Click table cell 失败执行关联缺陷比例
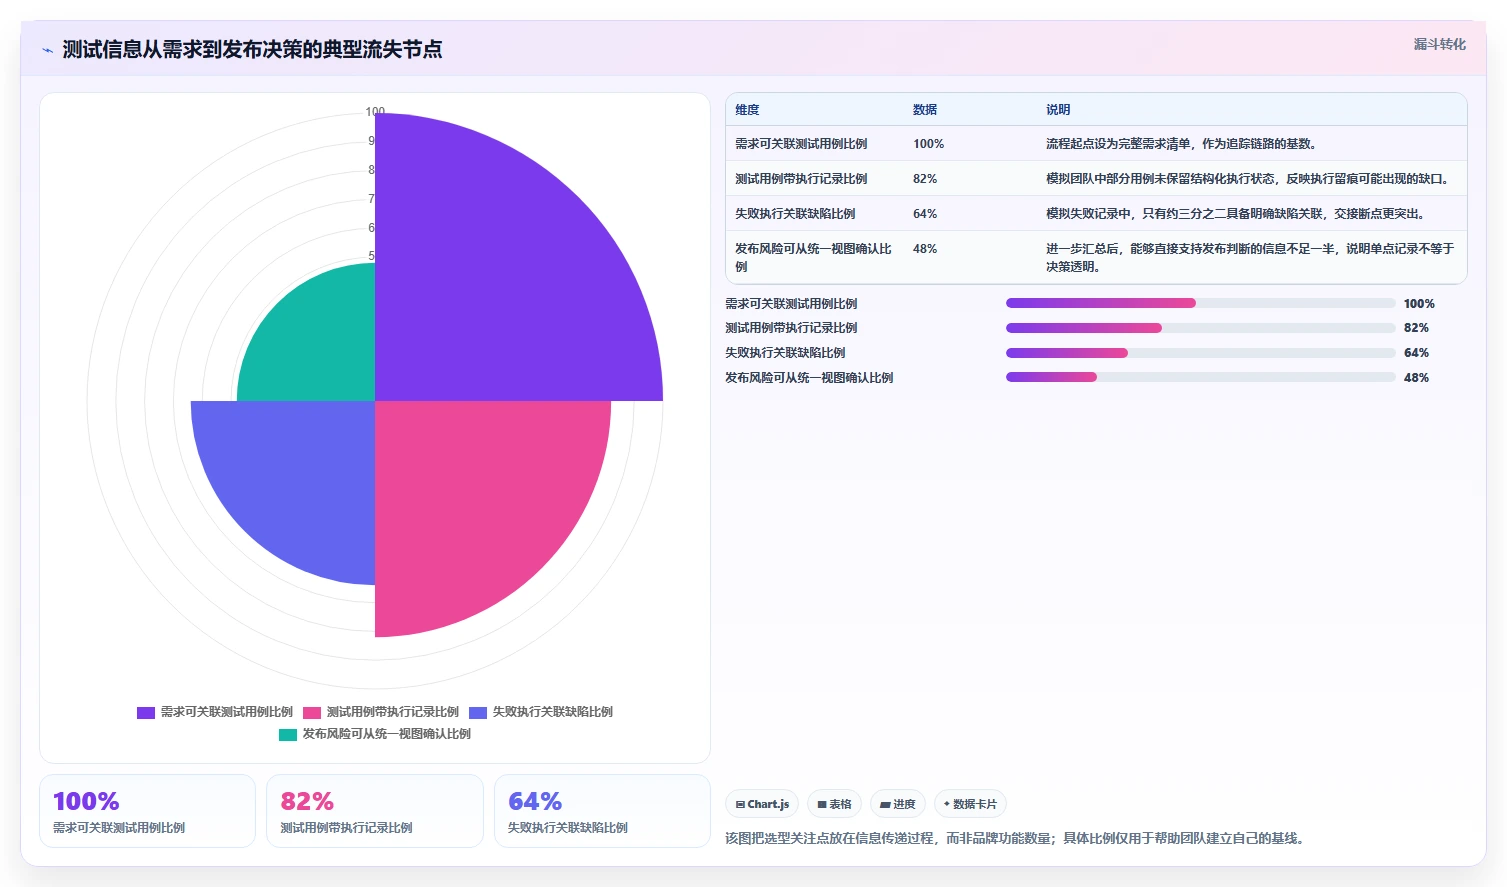 click(x=795, y=214)
